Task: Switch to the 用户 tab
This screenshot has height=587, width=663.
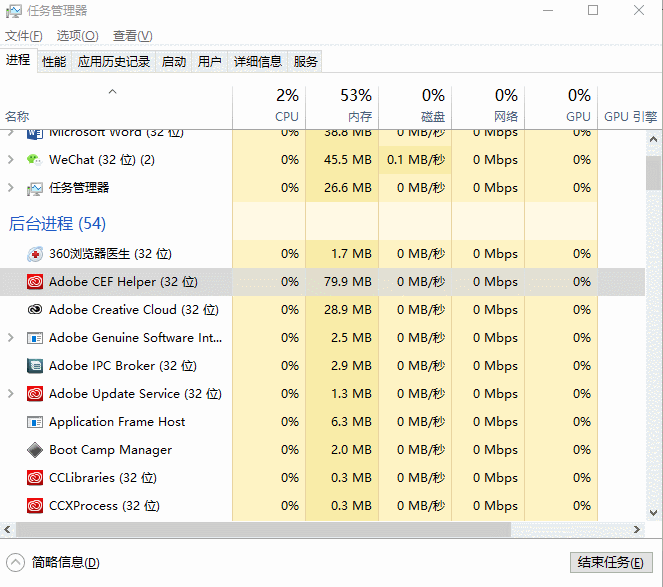Action: [210, 62]
